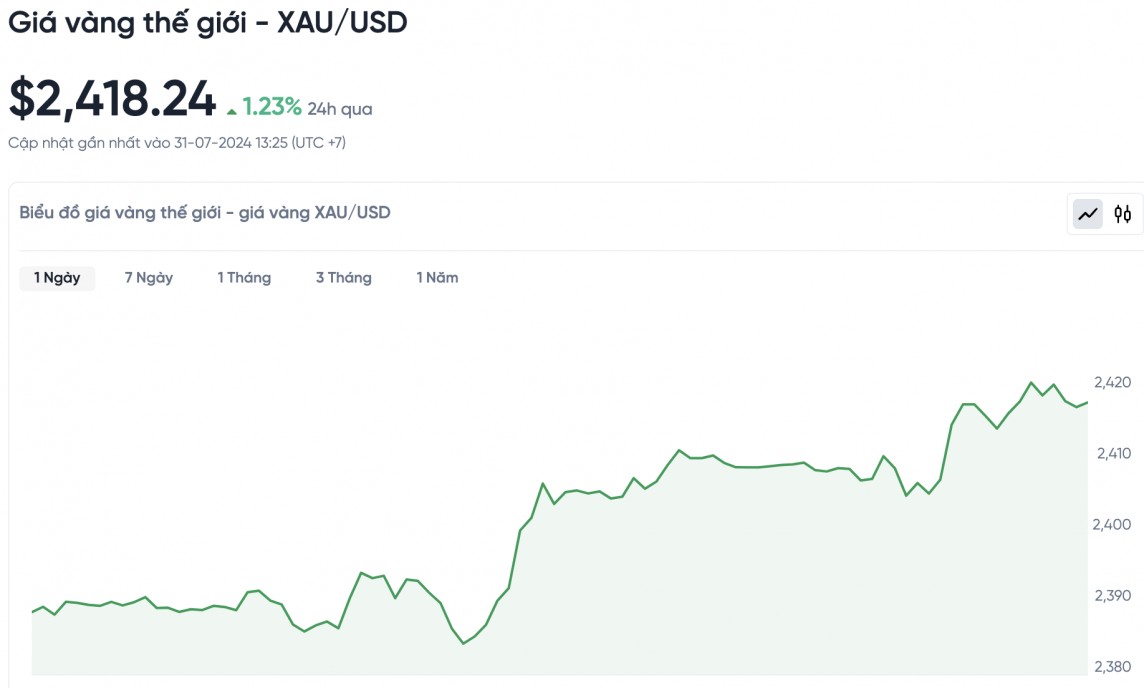
Task: Select the 1 Ngày time range tab
Action: (x=57, y=278)
